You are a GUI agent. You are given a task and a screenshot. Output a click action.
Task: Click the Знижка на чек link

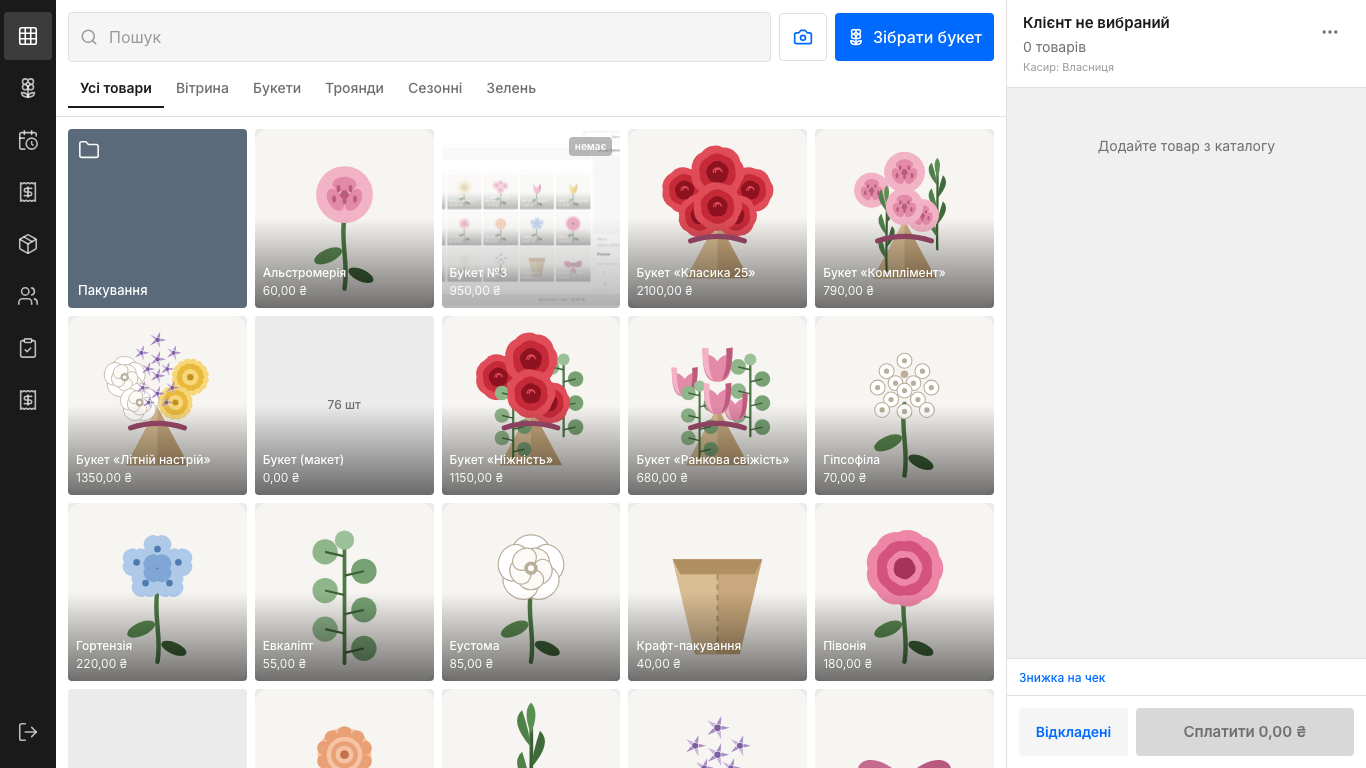pos(1062,678)
